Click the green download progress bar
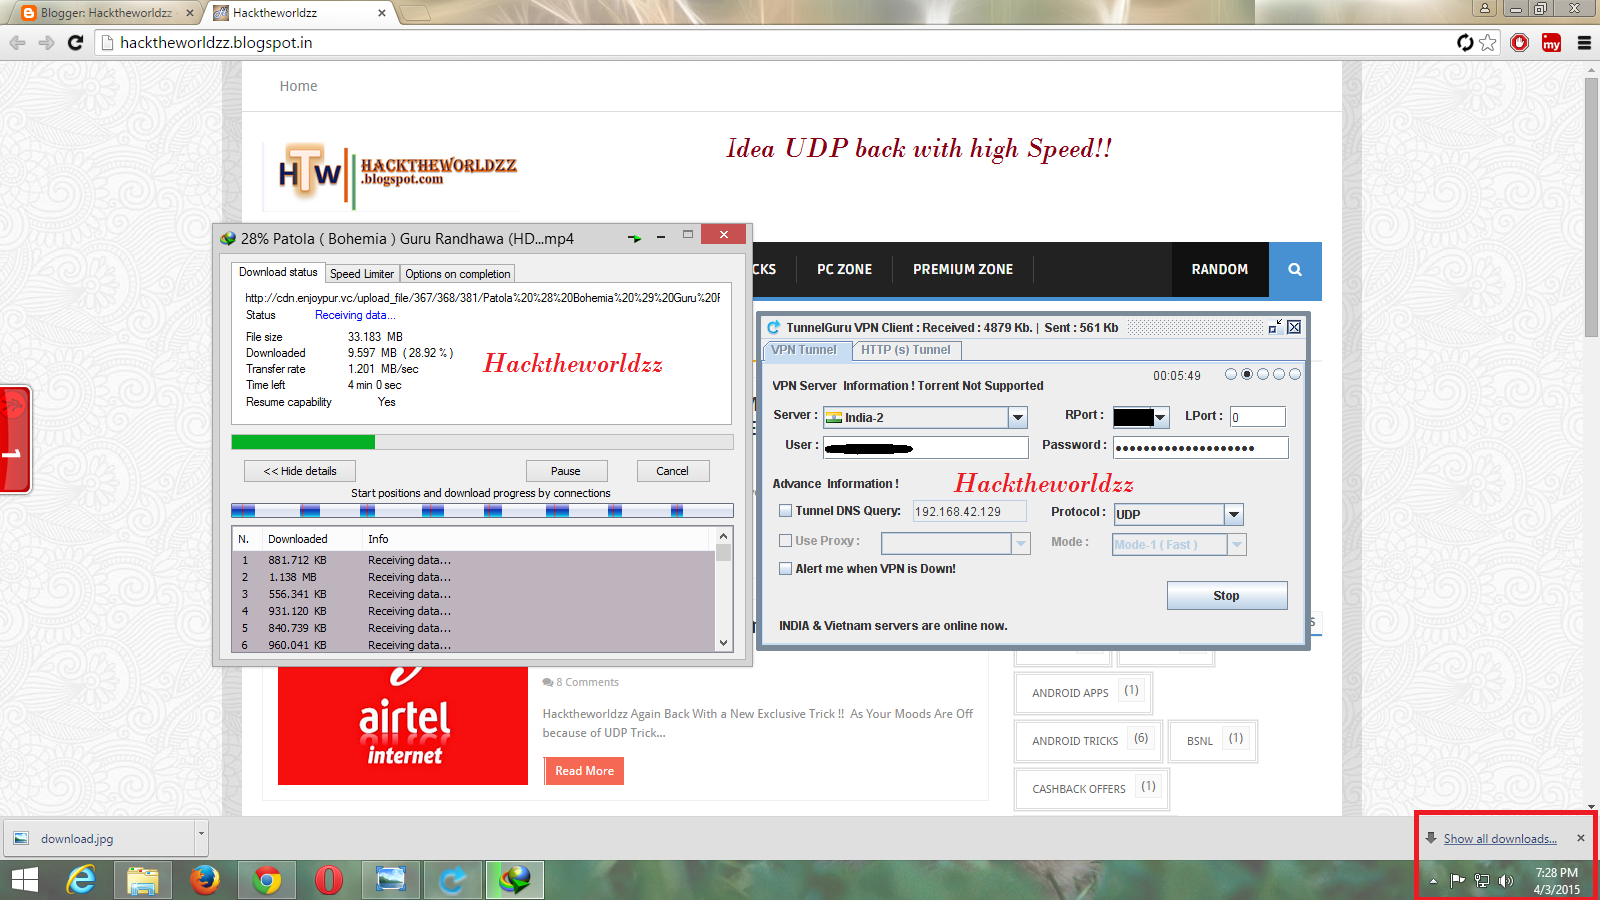The width and height of the screenshot is (1600, 900). click(x=482, y=442)
